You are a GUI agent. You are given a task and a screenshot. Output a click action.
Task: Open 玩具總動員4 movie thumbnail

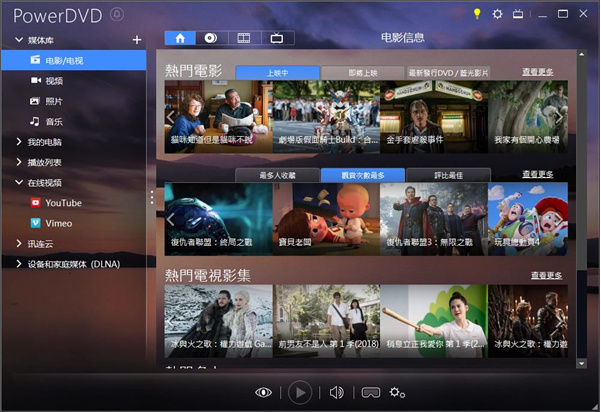(x=528, y=219)
